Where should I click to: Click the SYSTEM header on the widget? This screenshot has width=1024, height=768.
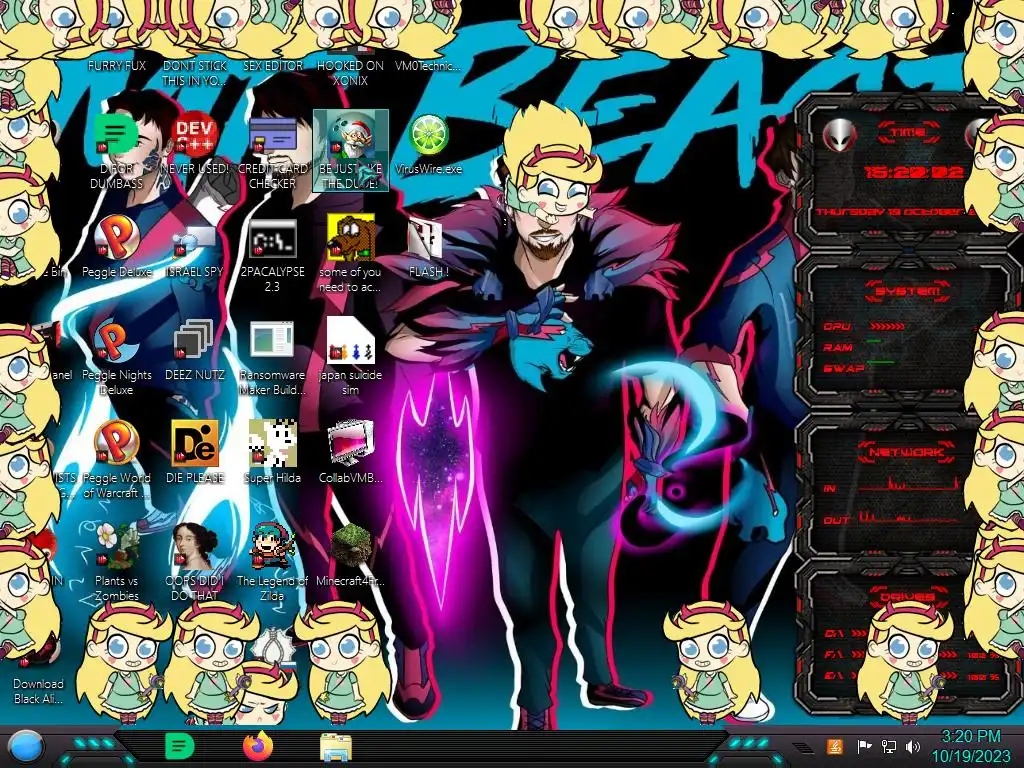(x=908, y=291)
